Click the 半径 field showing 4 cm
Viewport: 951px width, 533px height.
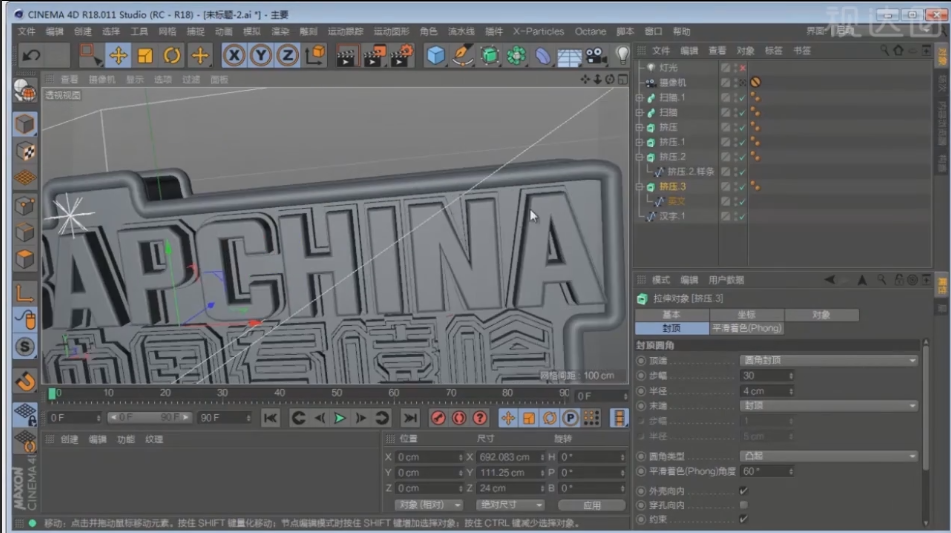pos(767,391)
